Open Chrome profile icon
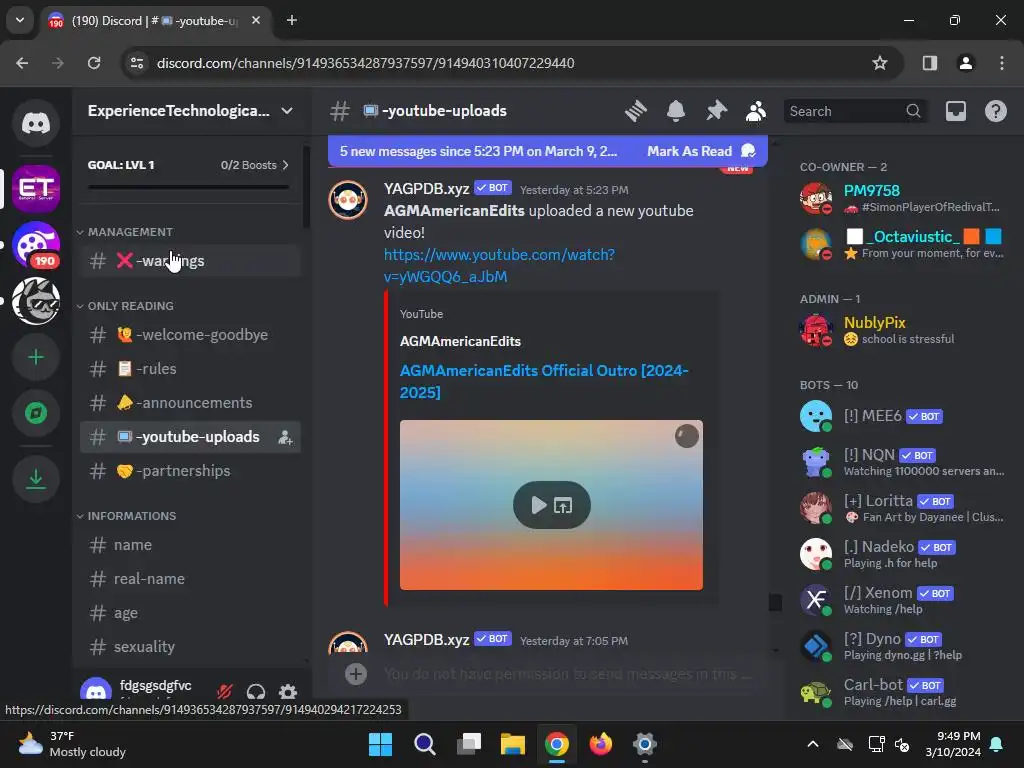 click(965, 63)
